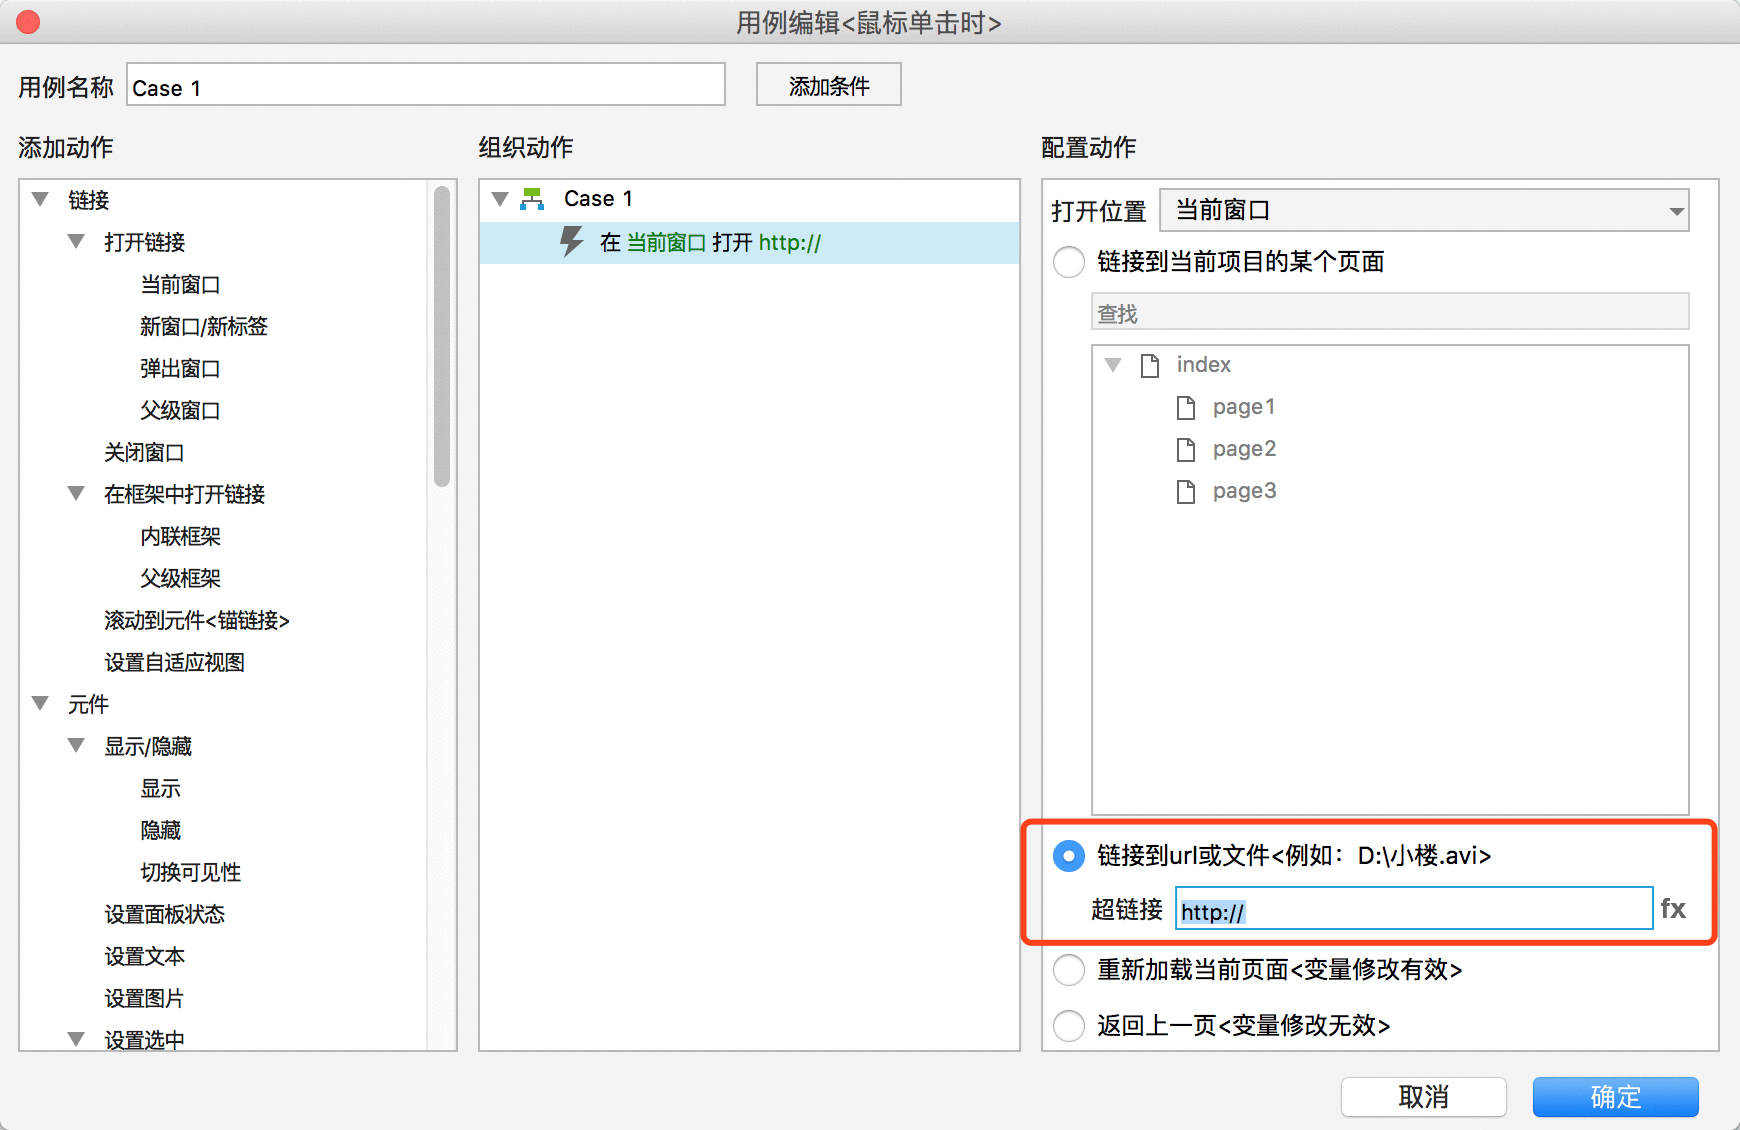Open the fx expression editor

coord(1673,908)
